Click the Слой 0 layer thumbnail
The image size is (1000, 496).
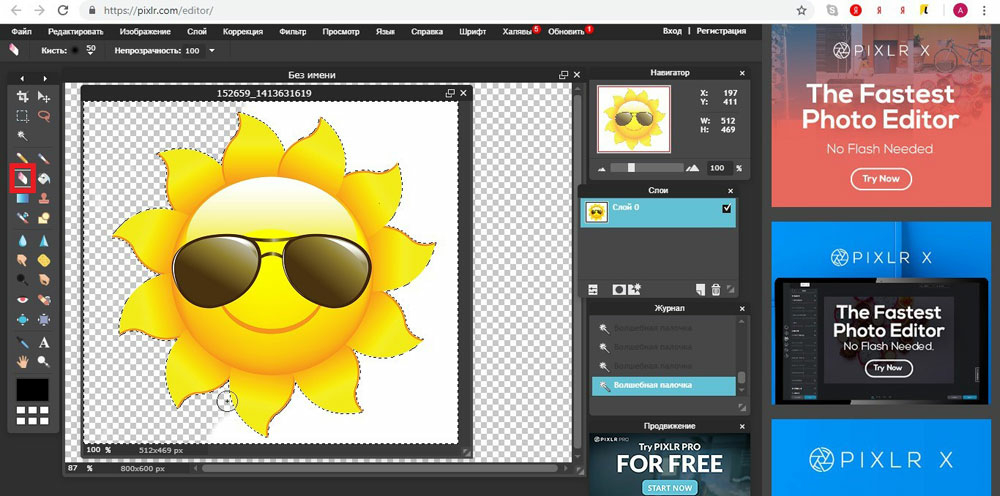[x=596, y=212]
